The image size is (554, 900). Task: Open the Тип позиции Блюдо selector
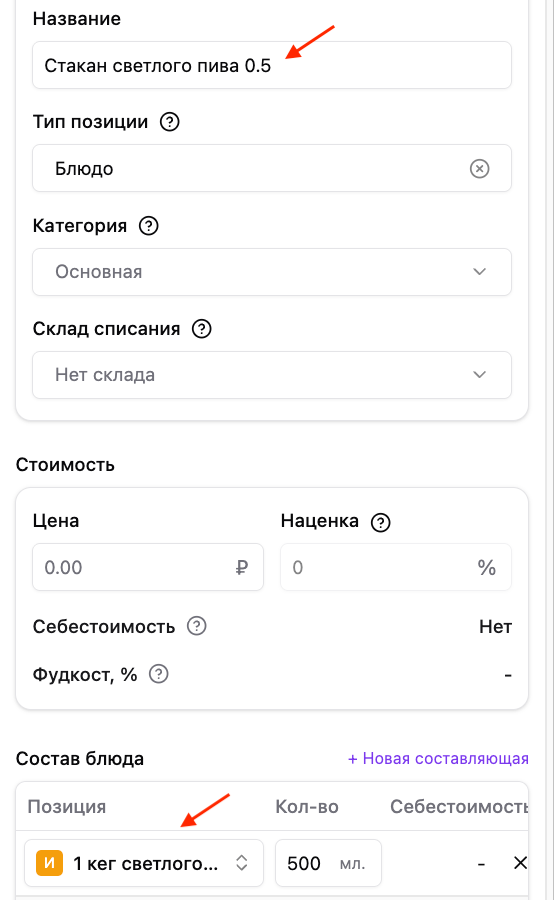(272, 168)
